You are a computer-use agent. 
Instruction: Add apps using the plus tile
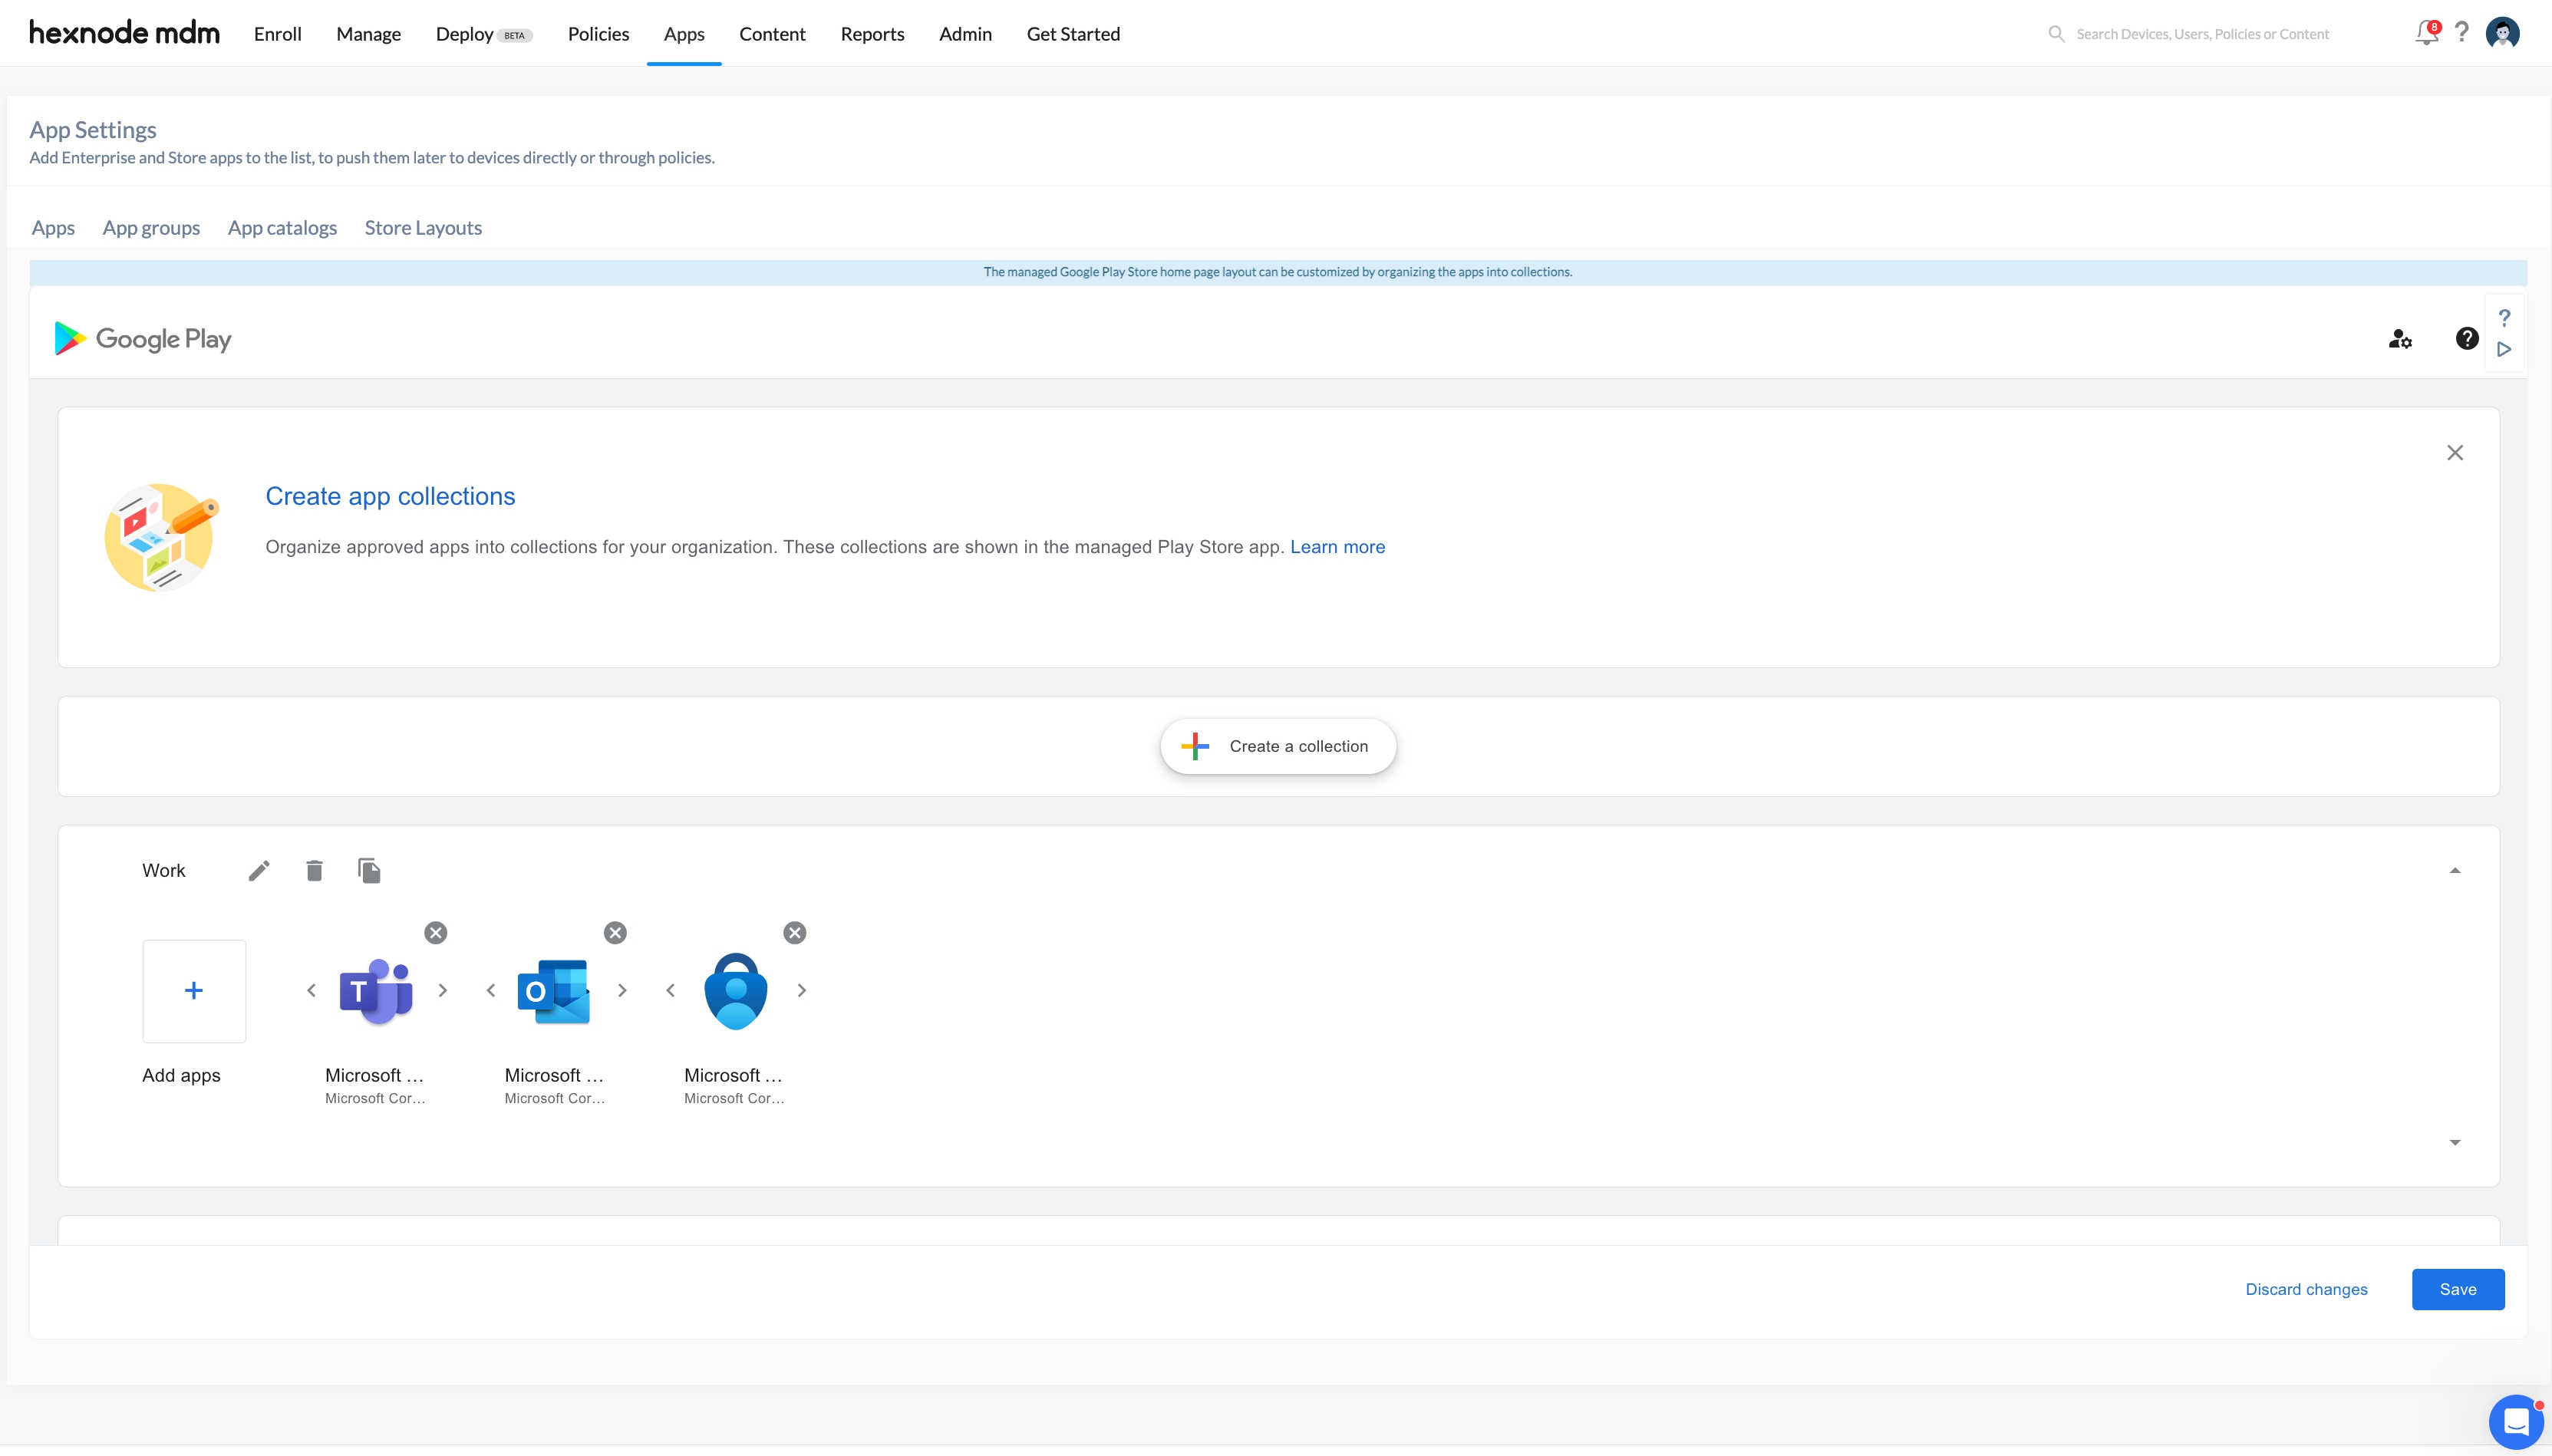pos(194,990)
